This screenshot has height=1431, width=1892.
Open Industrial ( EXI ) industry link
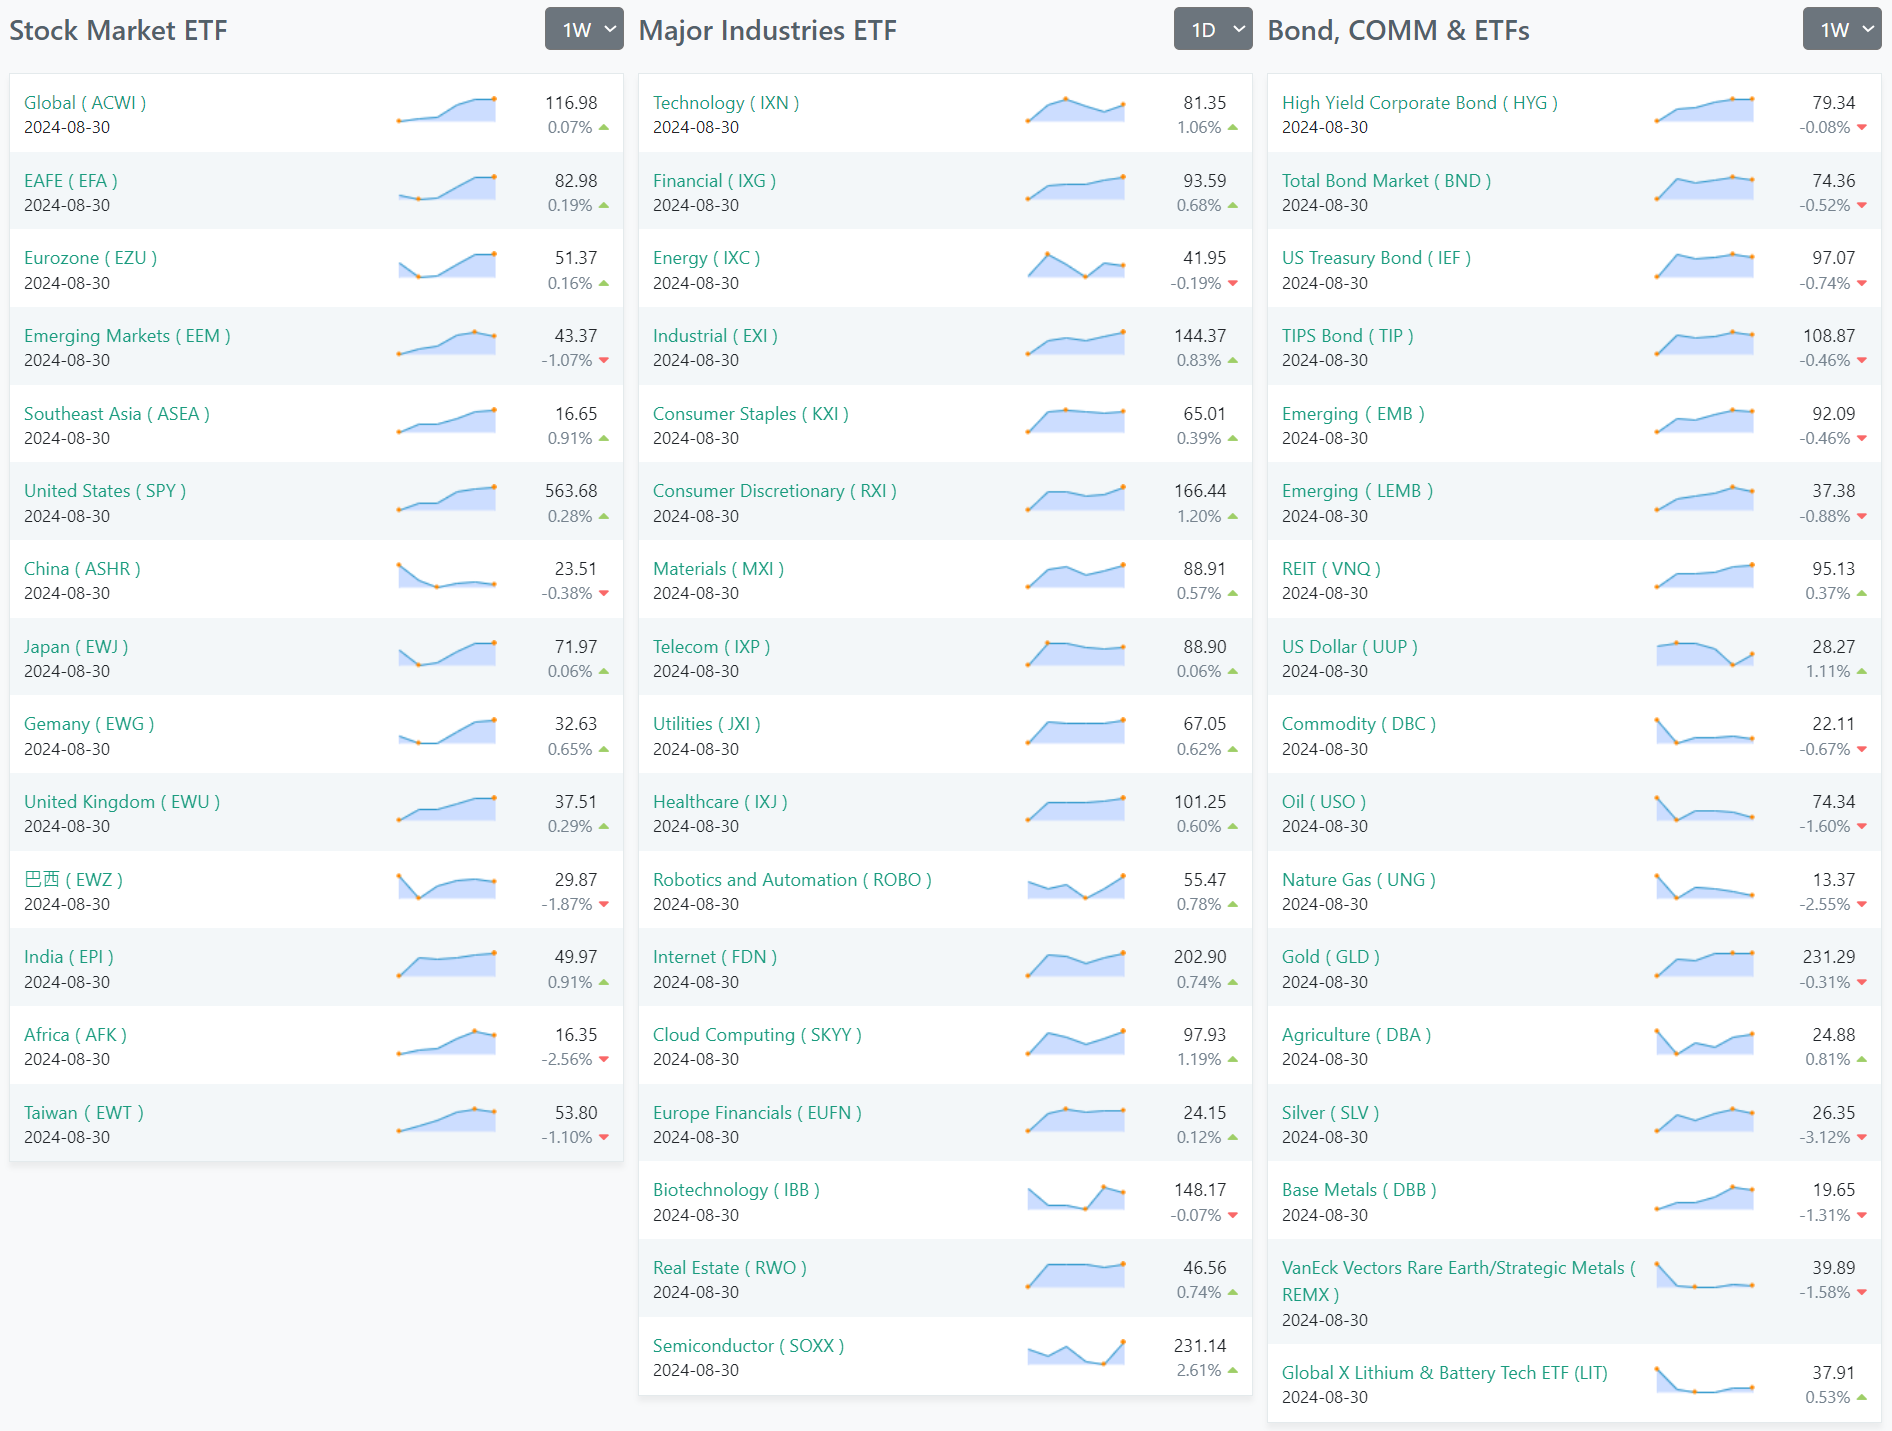point(715,336)
